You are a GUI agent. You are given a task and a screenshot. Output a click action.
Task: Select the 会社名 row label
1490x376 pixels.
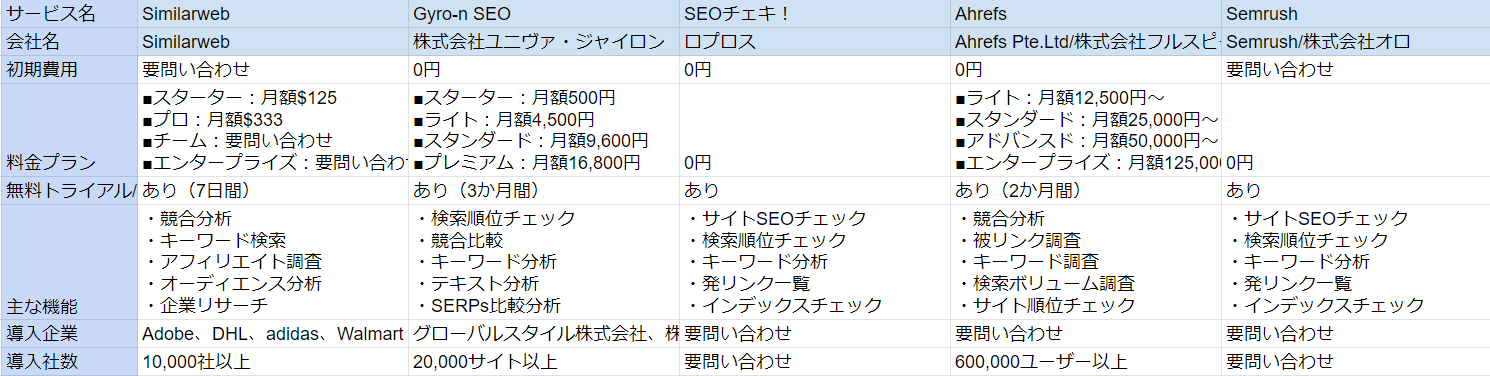pos(69,42)
